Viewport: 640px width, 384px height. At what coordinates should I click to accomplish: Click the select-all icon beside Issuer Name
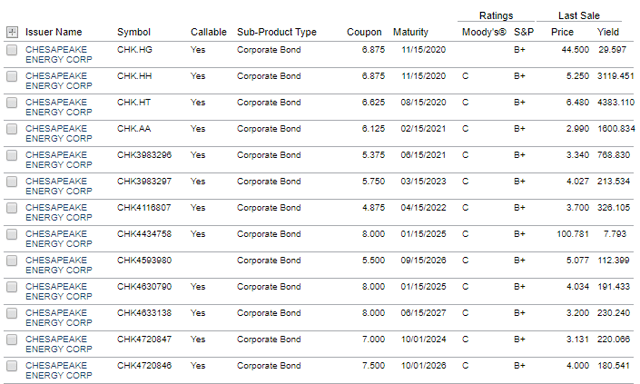click(12, 32)
